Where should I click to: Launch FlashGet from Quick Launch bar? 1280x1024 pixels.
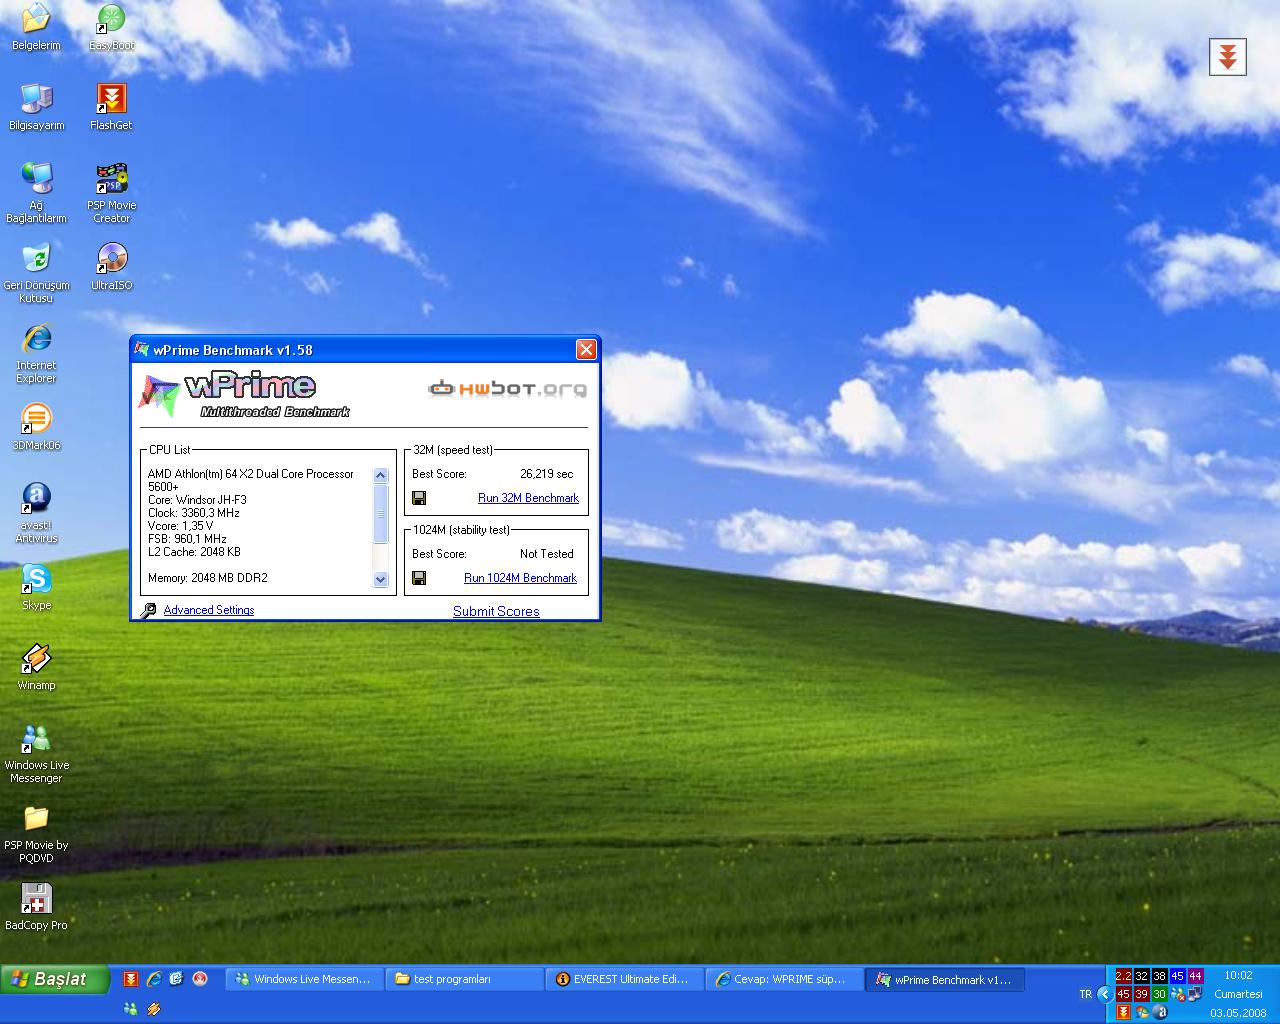tap(131, 979)
